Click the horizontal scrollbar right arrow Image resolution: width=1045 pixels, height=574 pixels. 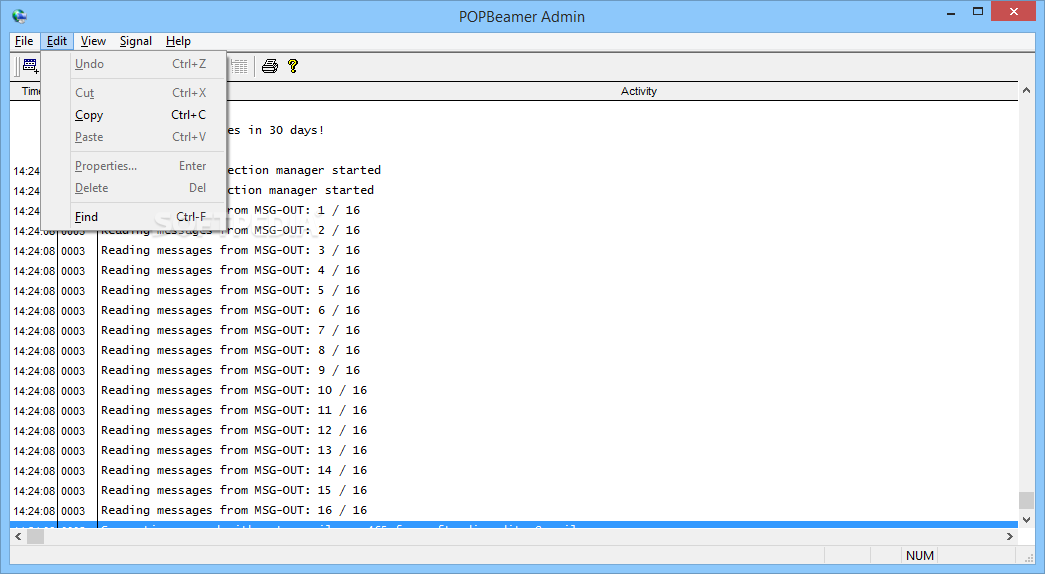point(1010,536)
